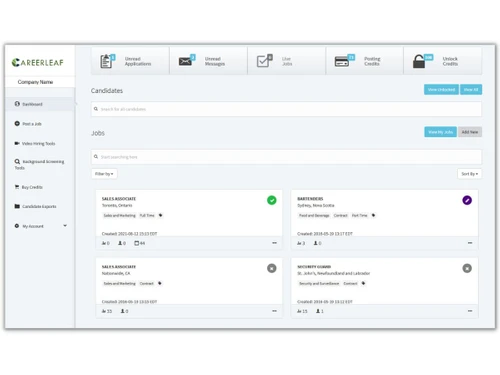Click tag icon on Toronto Sales Associate card
500x375 pixels.
pos(160,215)
